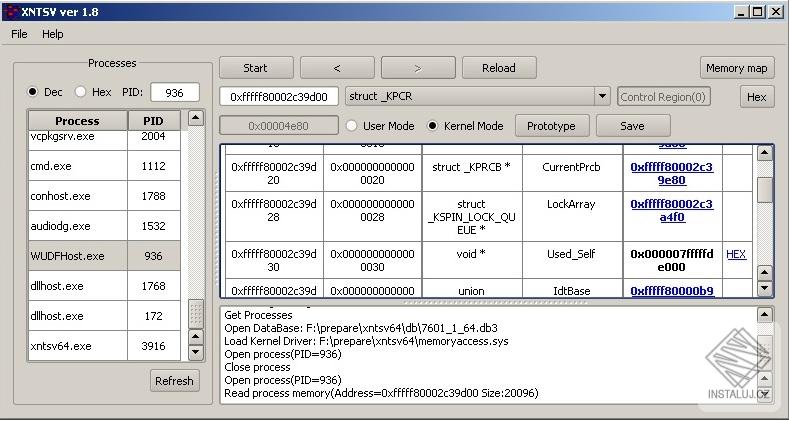
Task: Select conhost.exe in process list
Action: click(77, 196)
